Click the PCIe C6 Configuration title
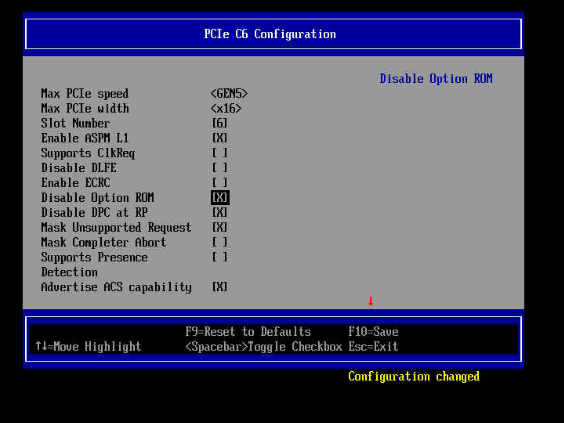 (270, 34)
